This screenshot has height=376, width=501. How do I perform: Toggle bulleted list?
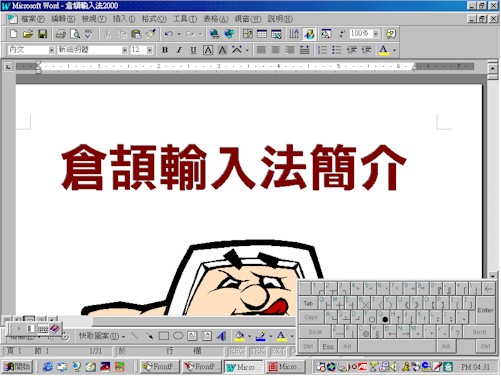coord(337,50)
